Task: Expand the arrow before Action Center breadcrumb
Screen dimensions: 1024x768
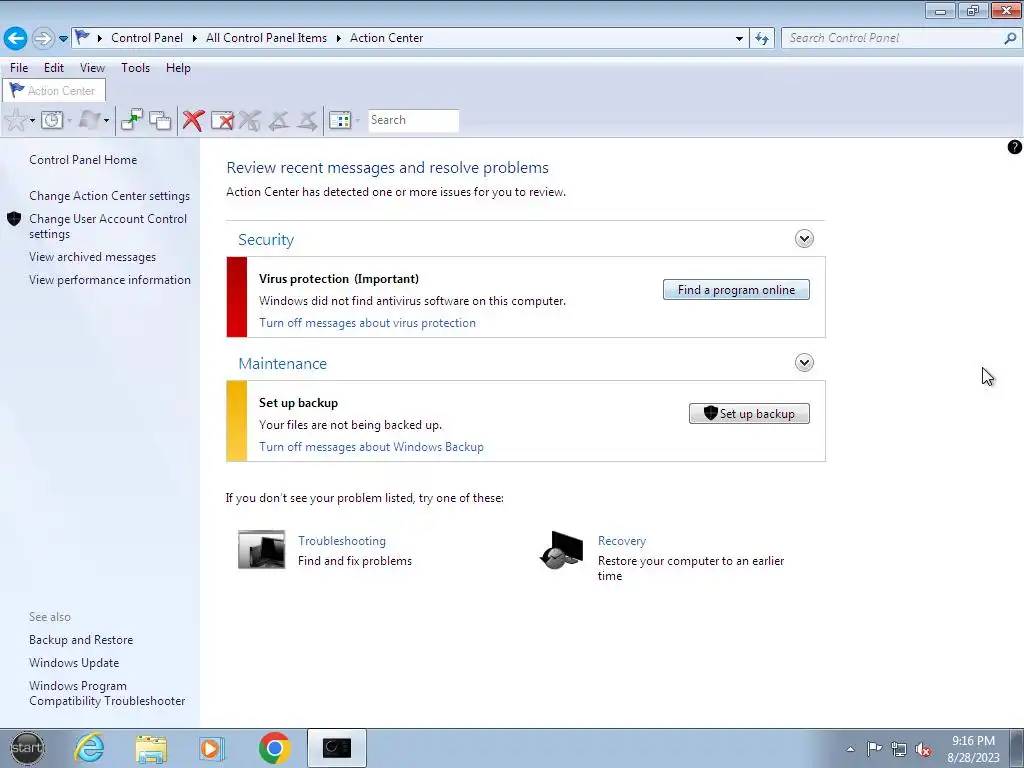Action: coord(338,38)
